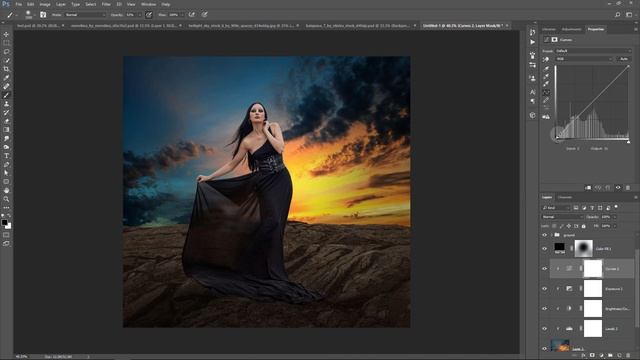Open the Image menu
Image resolution: width=640 pixels, height=360 pixels.
point(45,4)
